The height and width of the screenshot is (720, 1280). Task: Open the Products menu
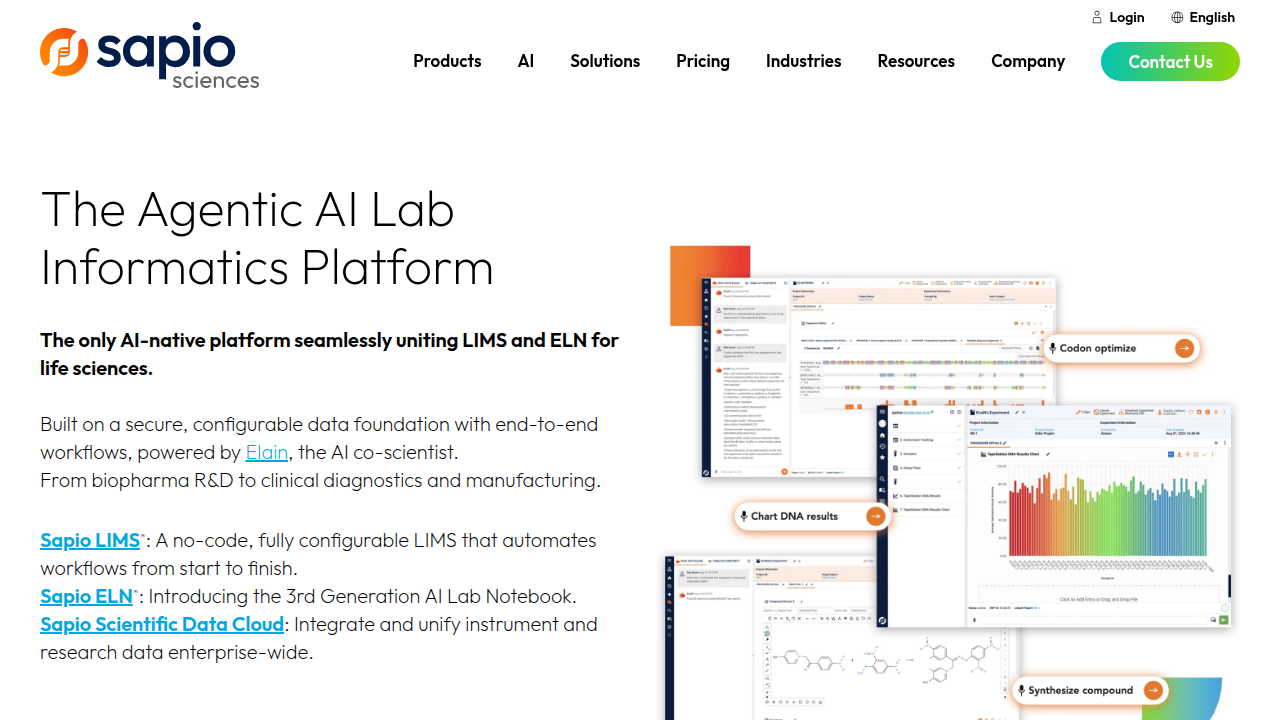point(447,61)
